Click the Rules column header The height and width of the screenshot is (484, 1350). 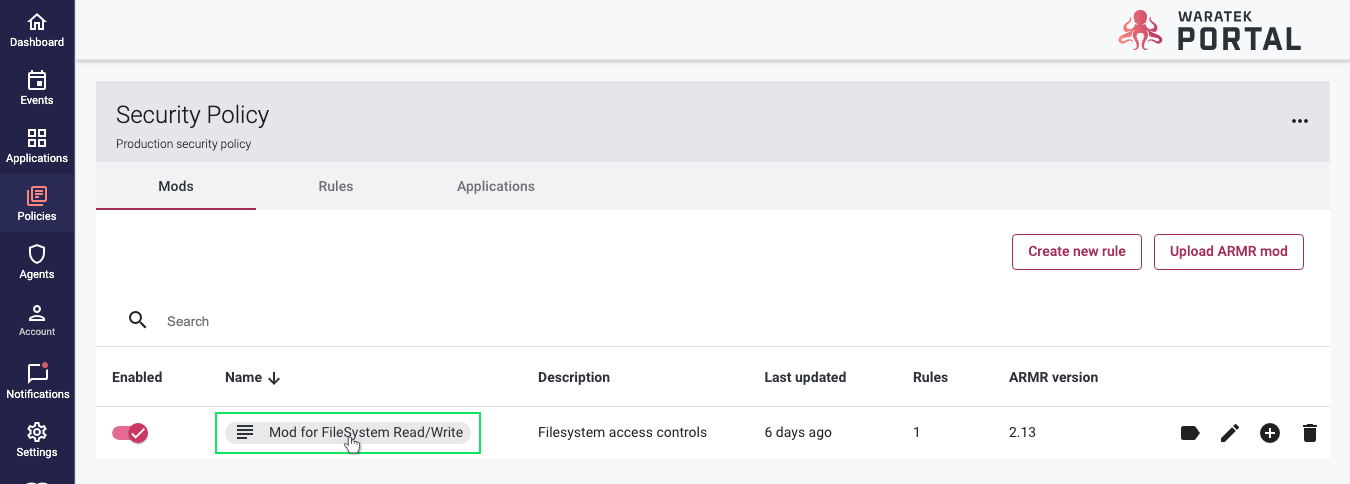point(930,377)
